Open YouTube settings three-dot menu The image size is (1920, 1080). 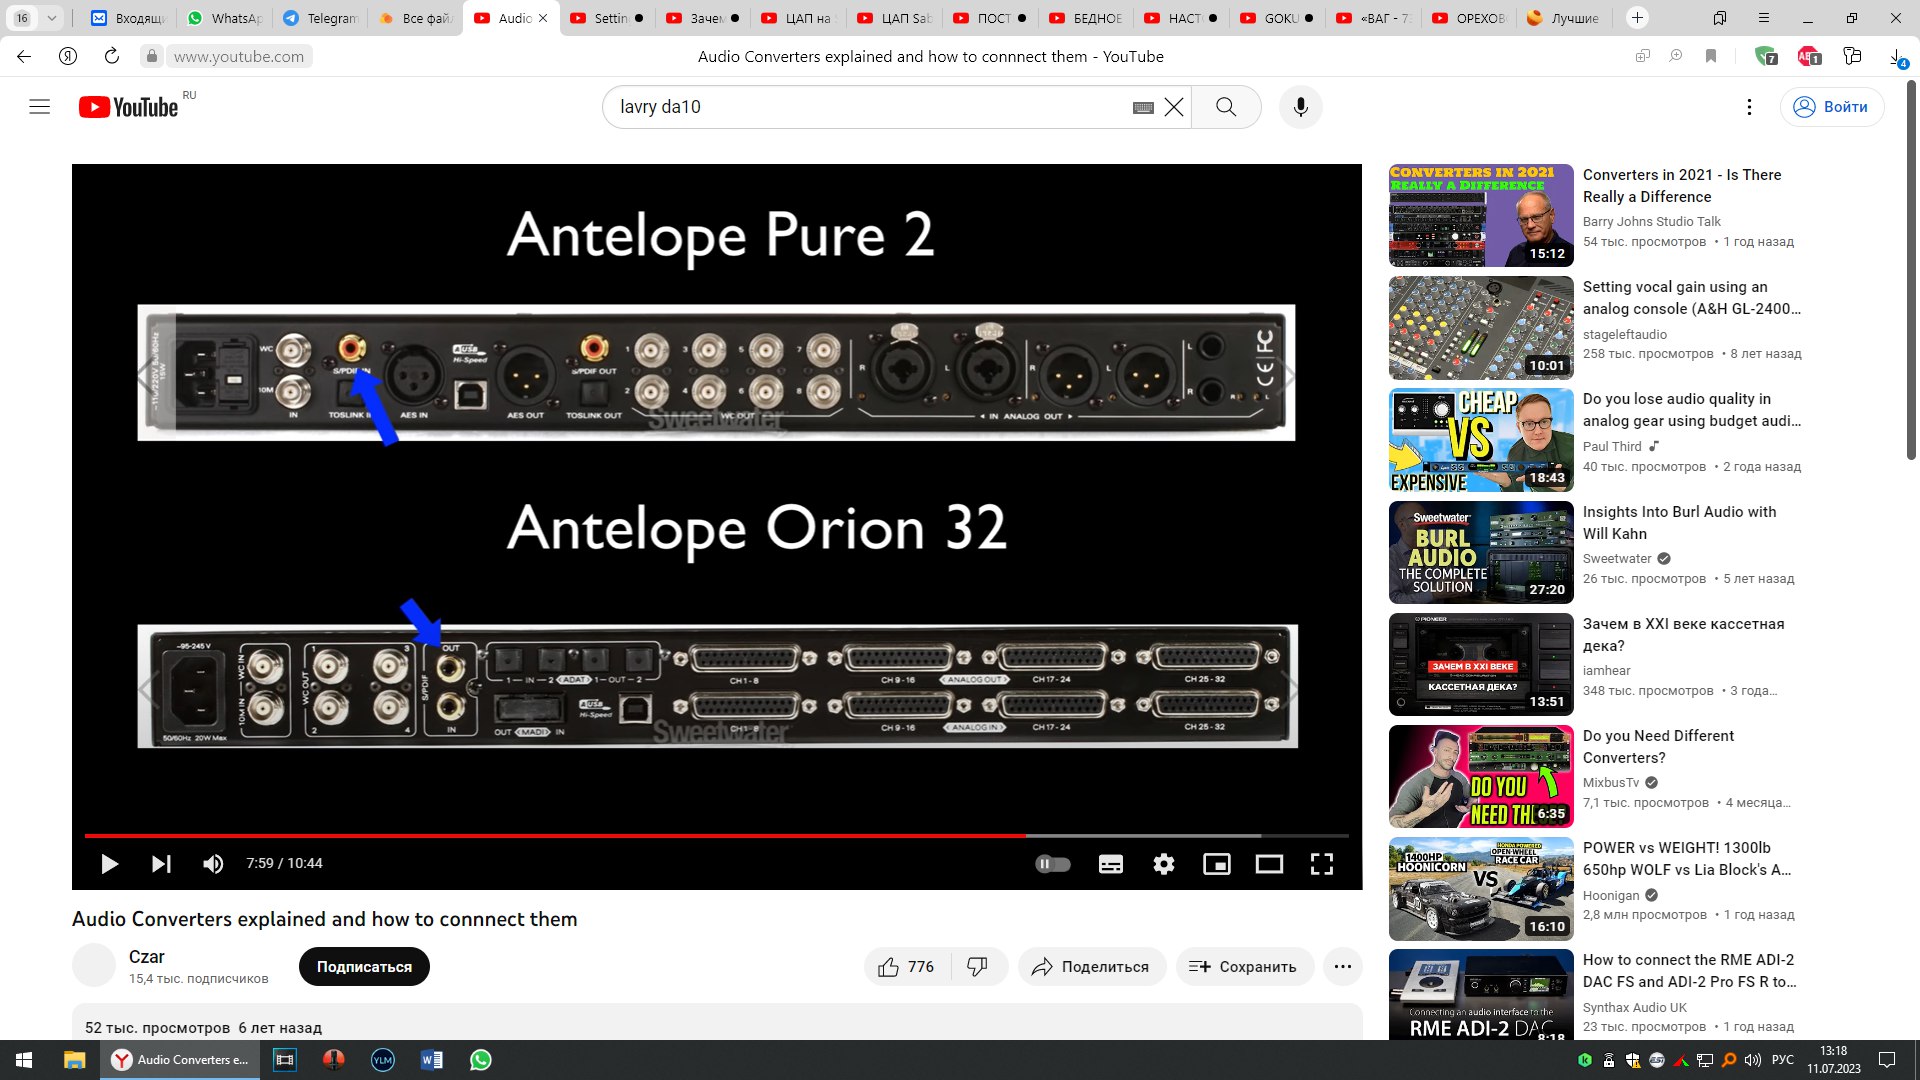1749,107
